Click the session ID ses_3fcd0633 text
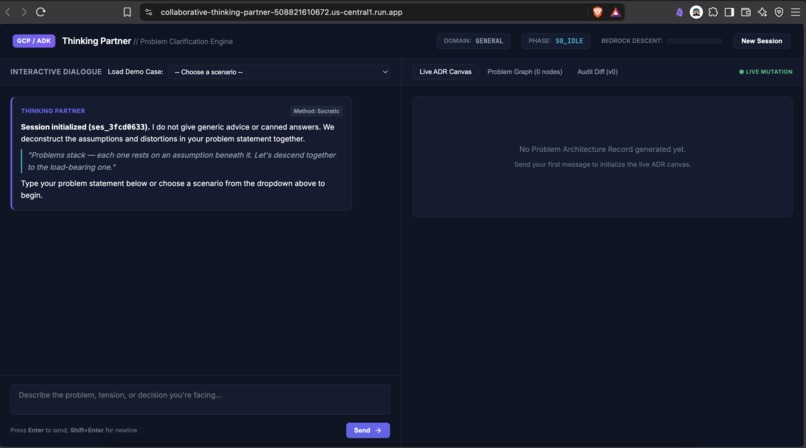 pyautogui.click(x=119, y=127)
